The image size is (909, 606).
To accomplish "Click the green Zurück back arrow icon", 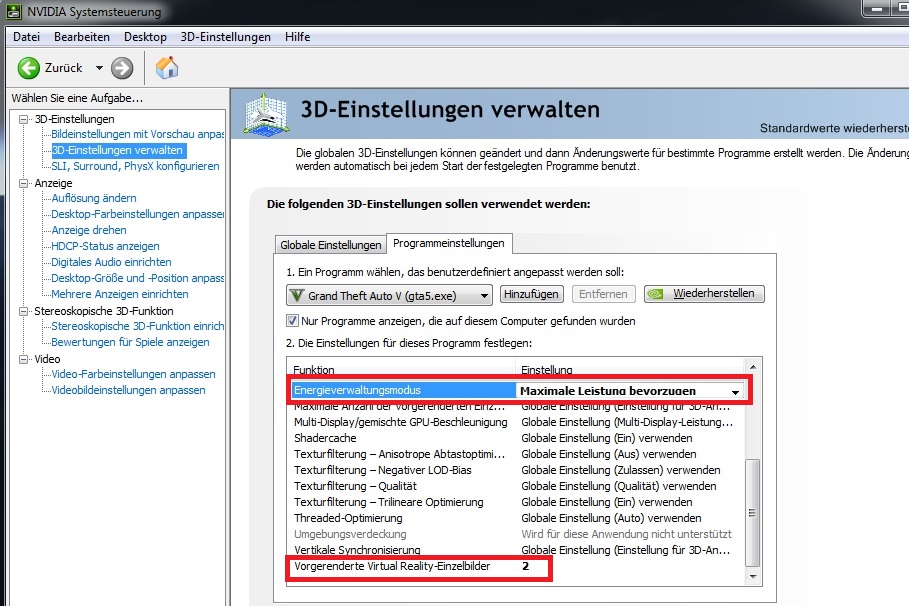I will 28,68.
